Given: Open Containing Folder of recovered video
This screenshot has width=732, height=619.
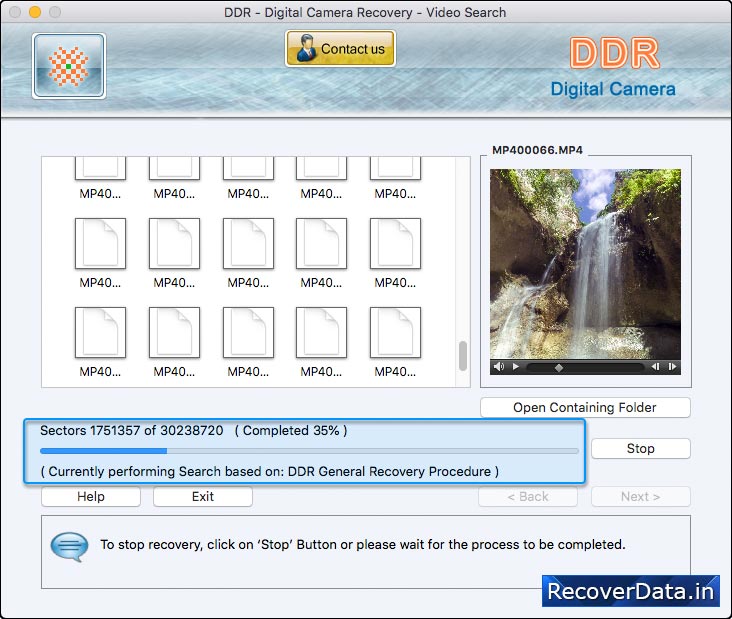Looking at the screenshot, I should click(585, 408).
